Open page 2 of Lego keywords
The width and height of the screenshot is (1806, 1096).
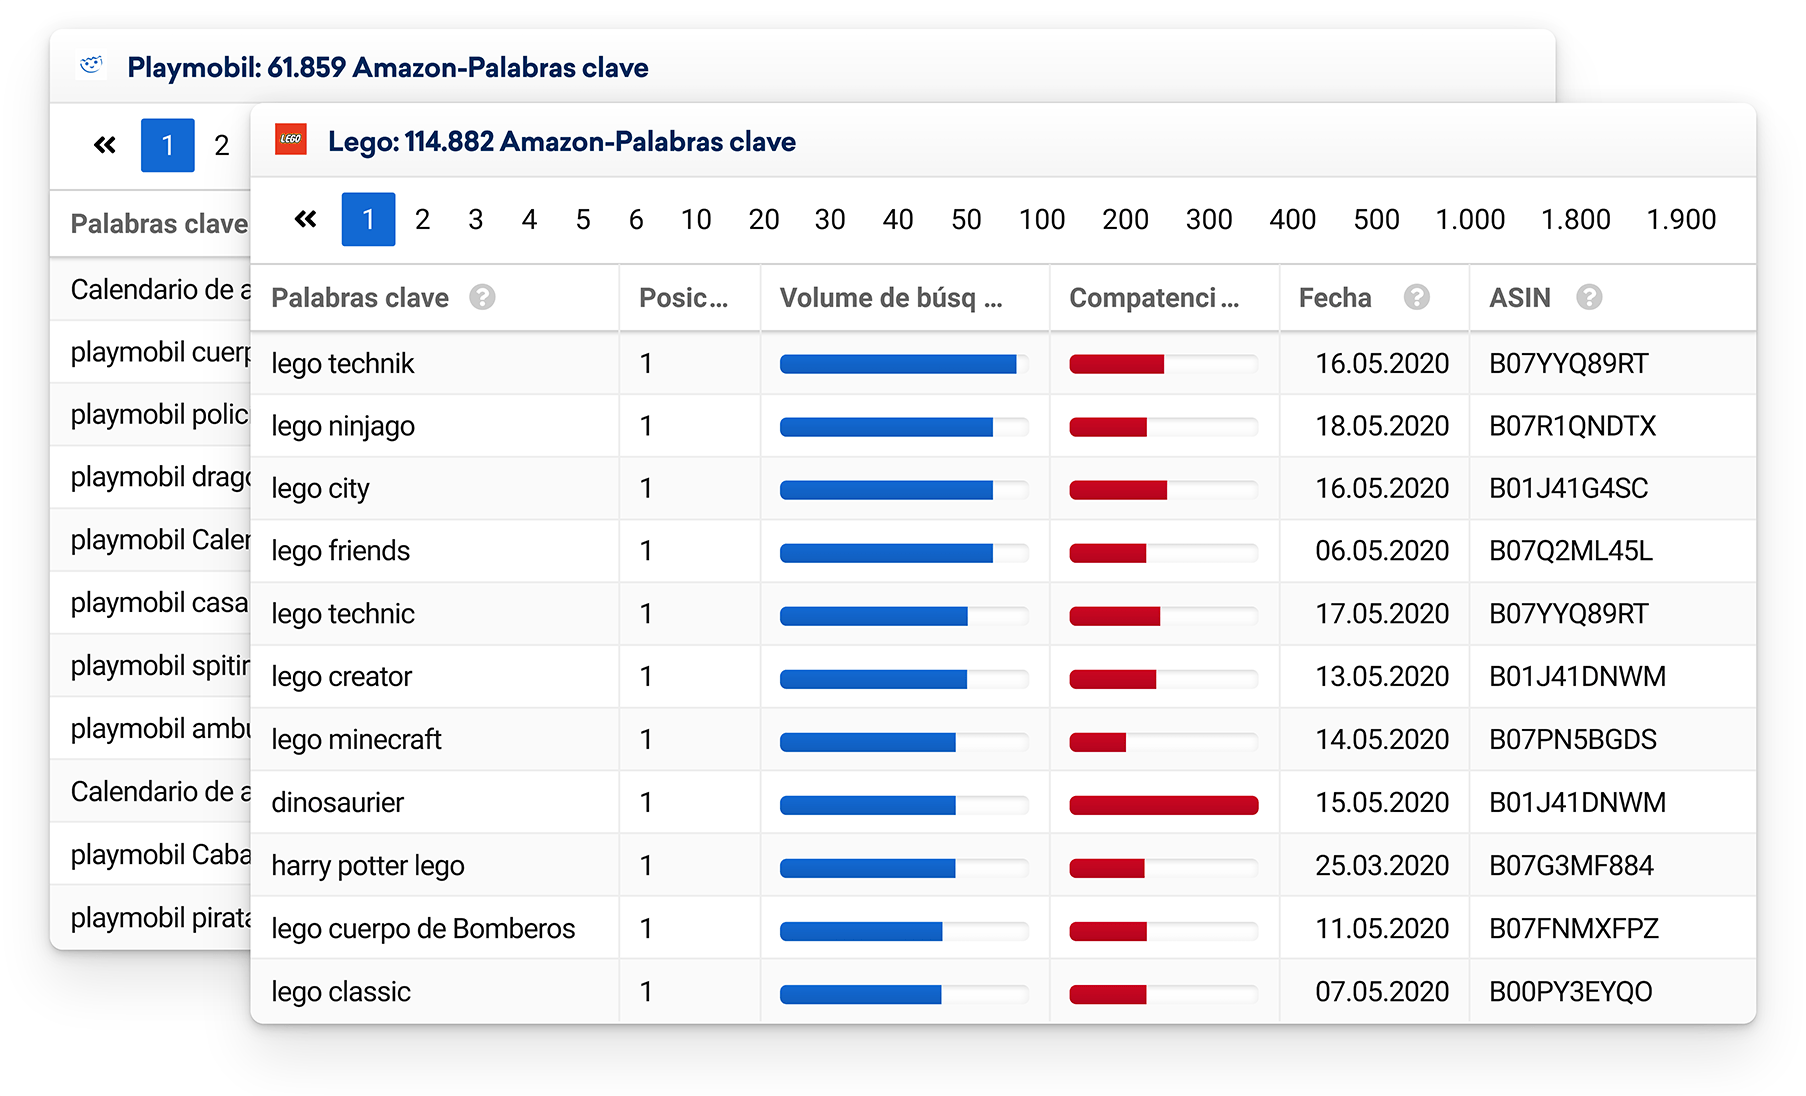(422, 219)
